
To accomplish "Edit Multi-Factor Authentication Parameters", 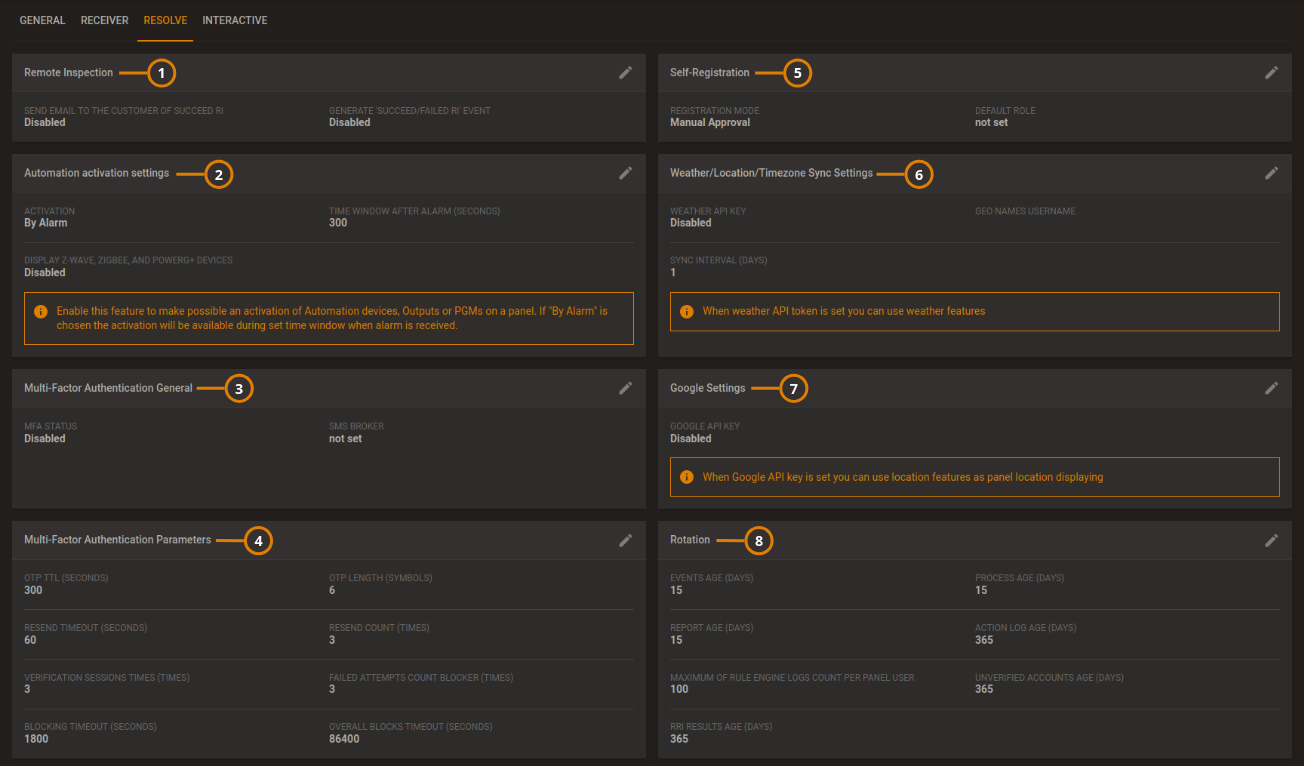I will (626, 540).
